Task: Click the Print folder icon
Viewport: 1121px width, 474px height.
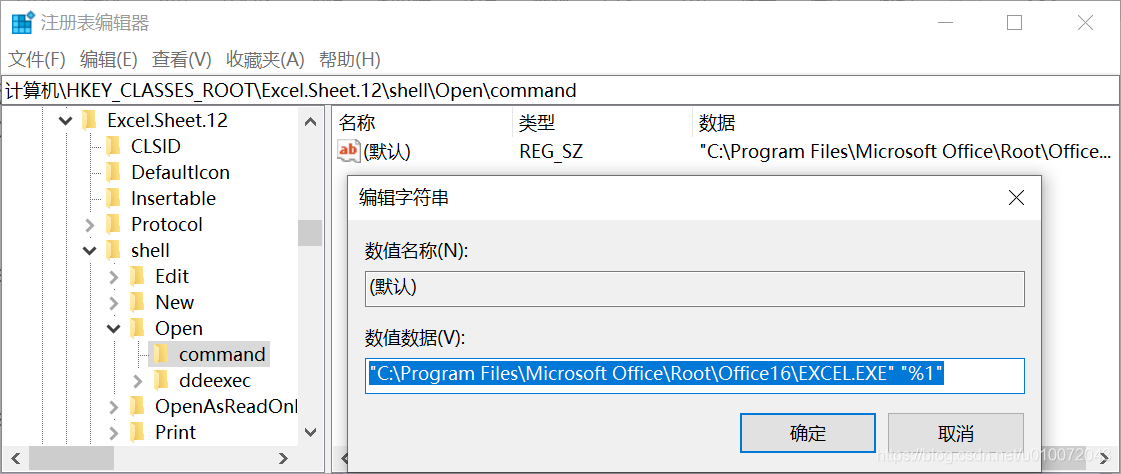Action: 138,432
